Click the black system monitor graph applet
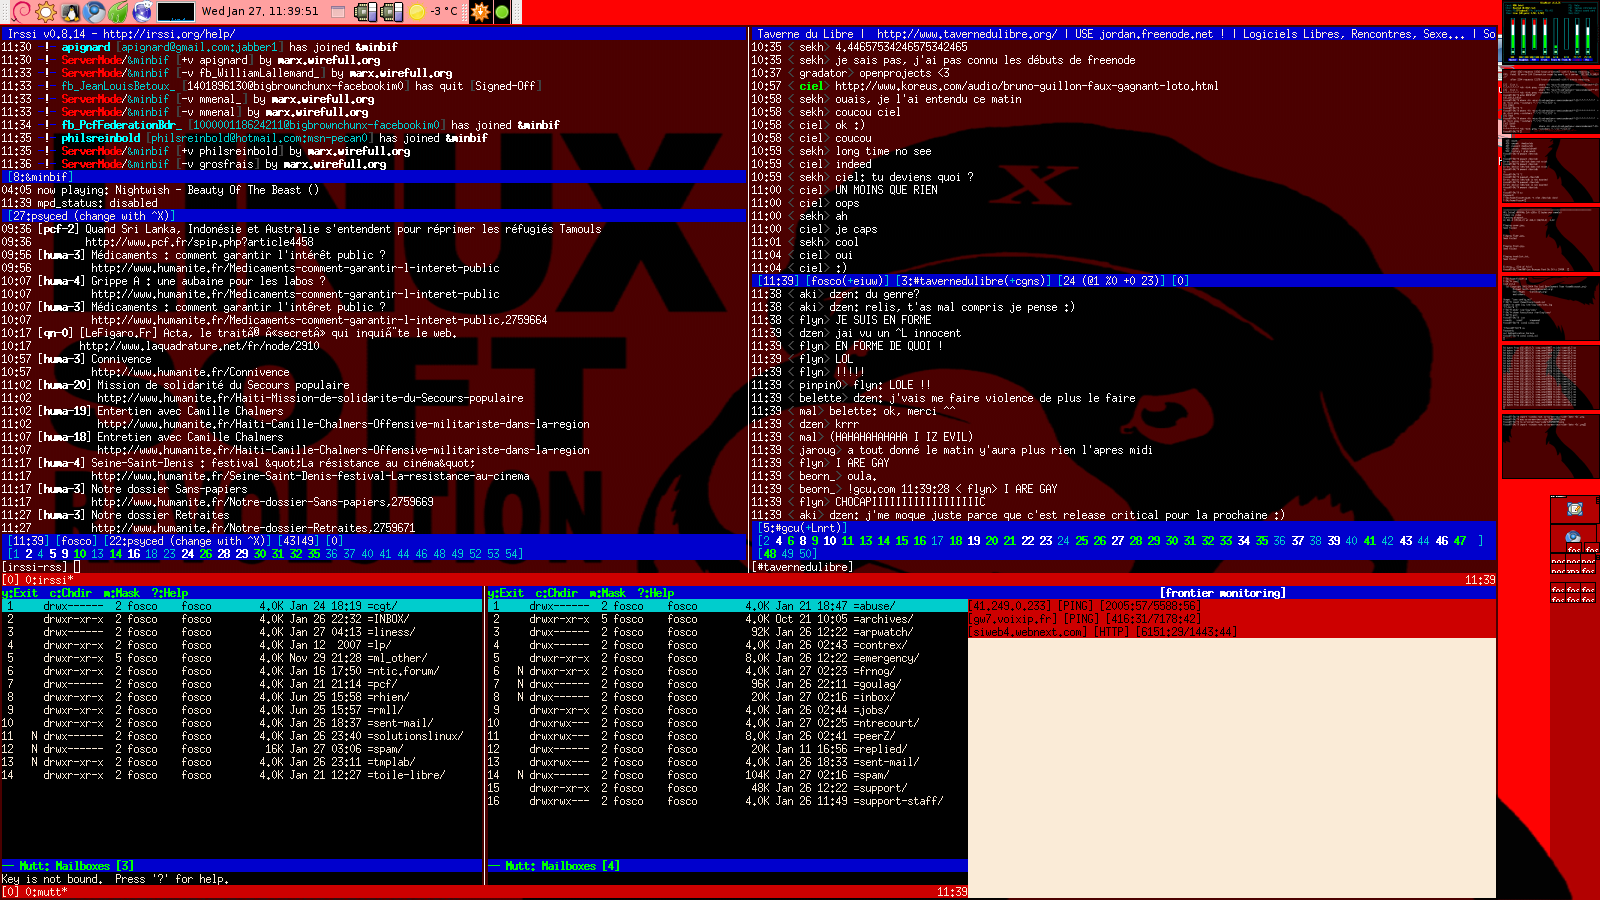The height and width of the screenshot is (900, 1600). coord(176,12)
